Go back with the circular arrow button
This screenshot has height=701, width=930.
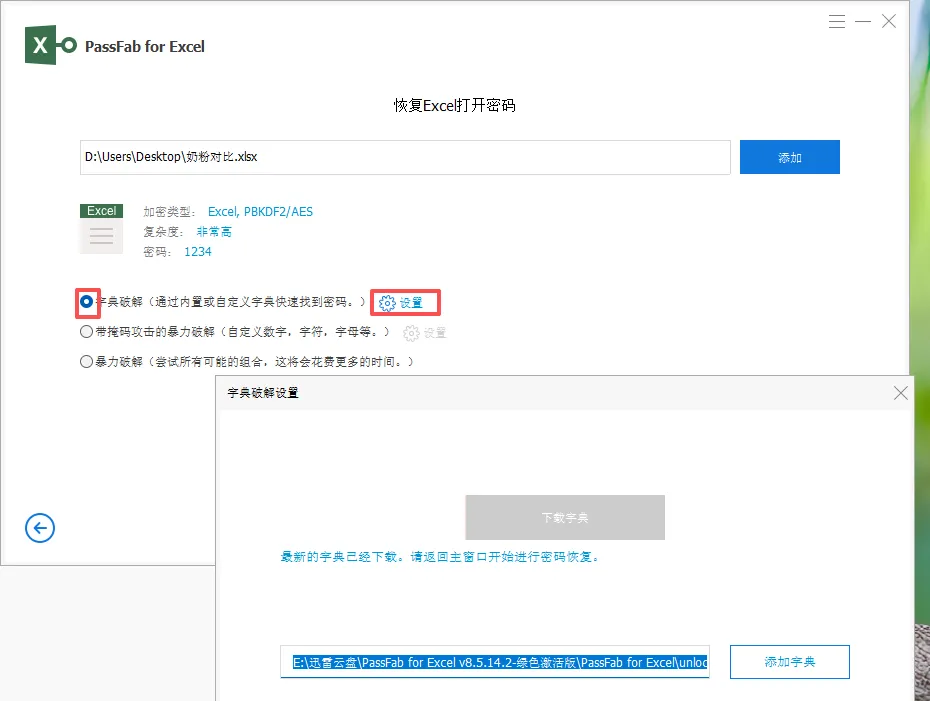(x=40, y=528)
